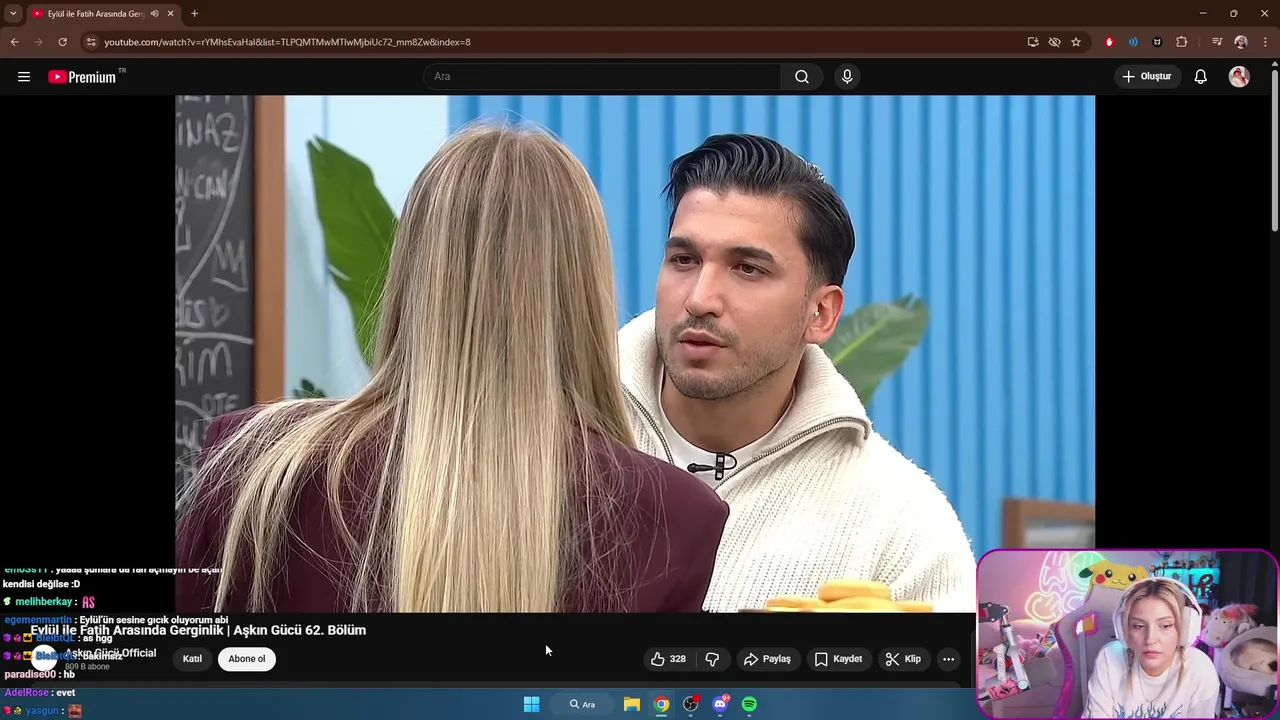The height and width of the screenshot is (720, 1280).
Task: Open more actions three-dot menu under video
Action: click(948, 659)
